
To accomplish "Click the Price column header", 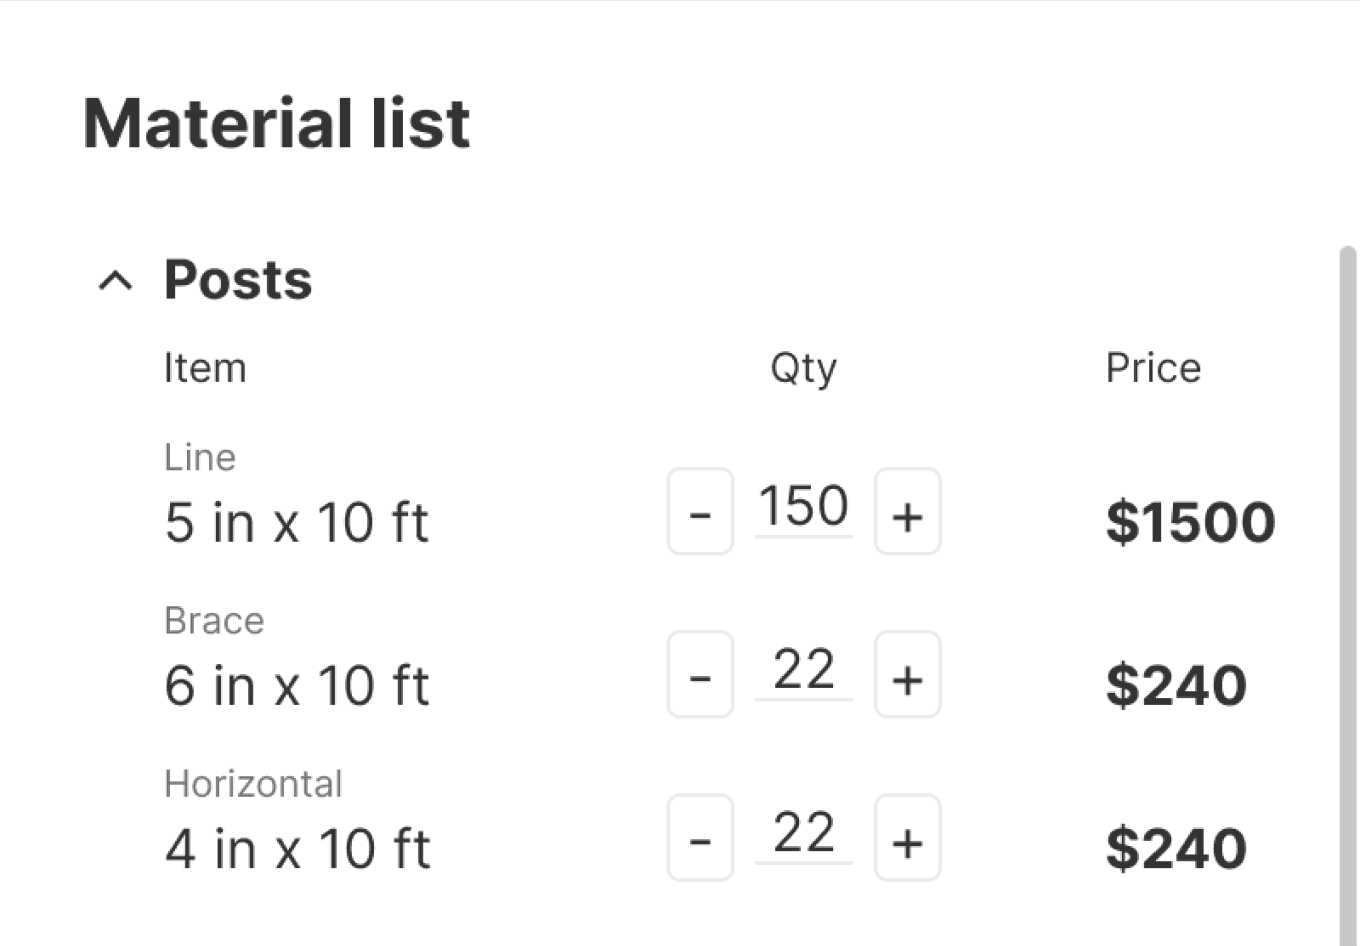I will coord(1152,368).
